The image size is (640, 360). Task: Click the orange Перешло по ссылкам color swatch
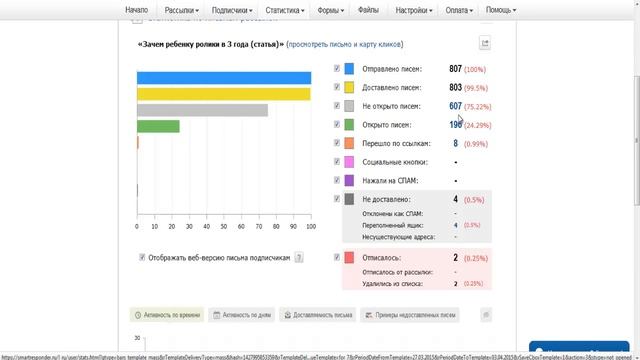(x=349, y=143)
